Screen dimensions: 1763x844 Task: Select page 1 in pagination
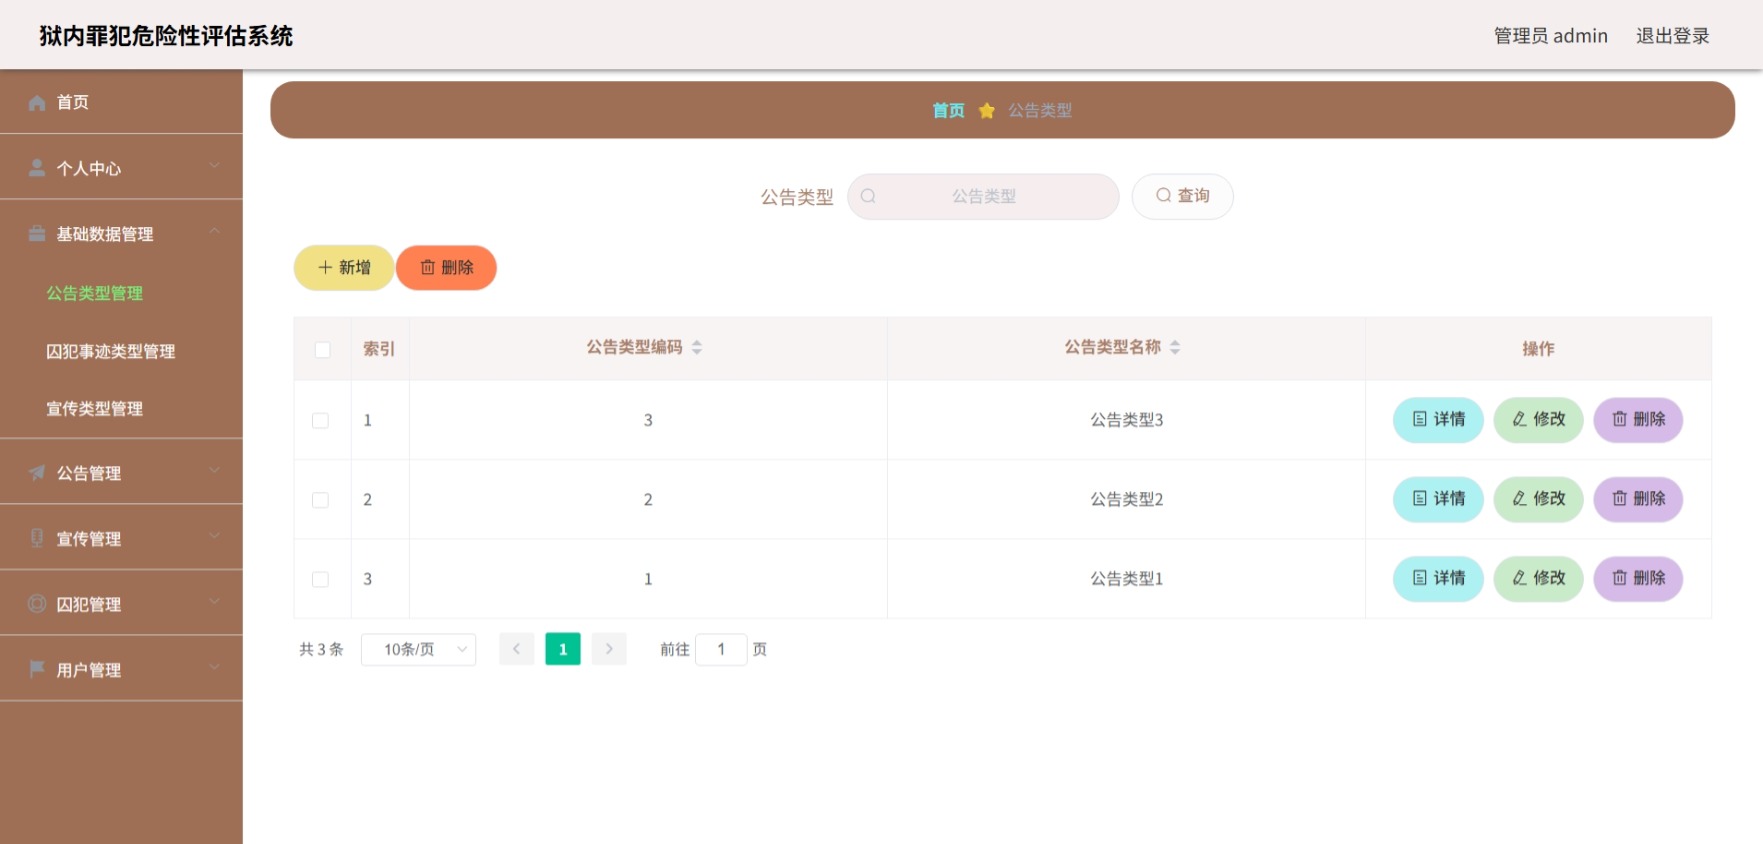(563, 649)
